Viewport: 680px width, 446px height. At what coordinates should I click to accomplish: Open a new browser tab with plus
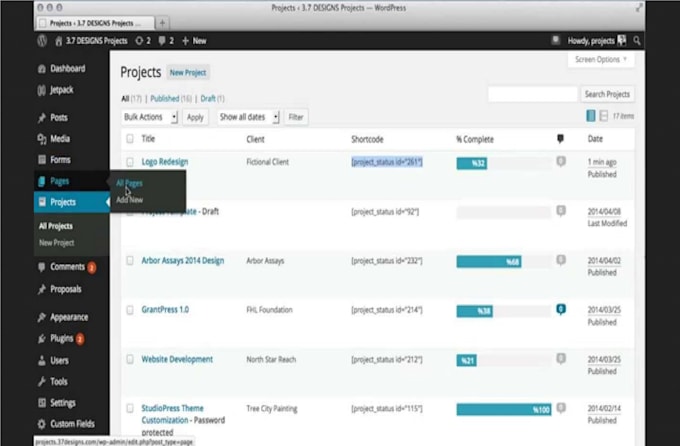(x=162, y=23)
